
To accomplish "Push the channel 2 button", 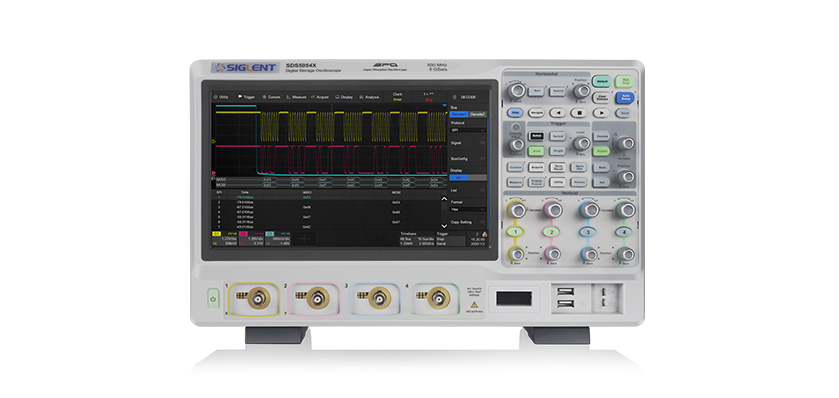I will pyautogui.click(x=551, y=232).
